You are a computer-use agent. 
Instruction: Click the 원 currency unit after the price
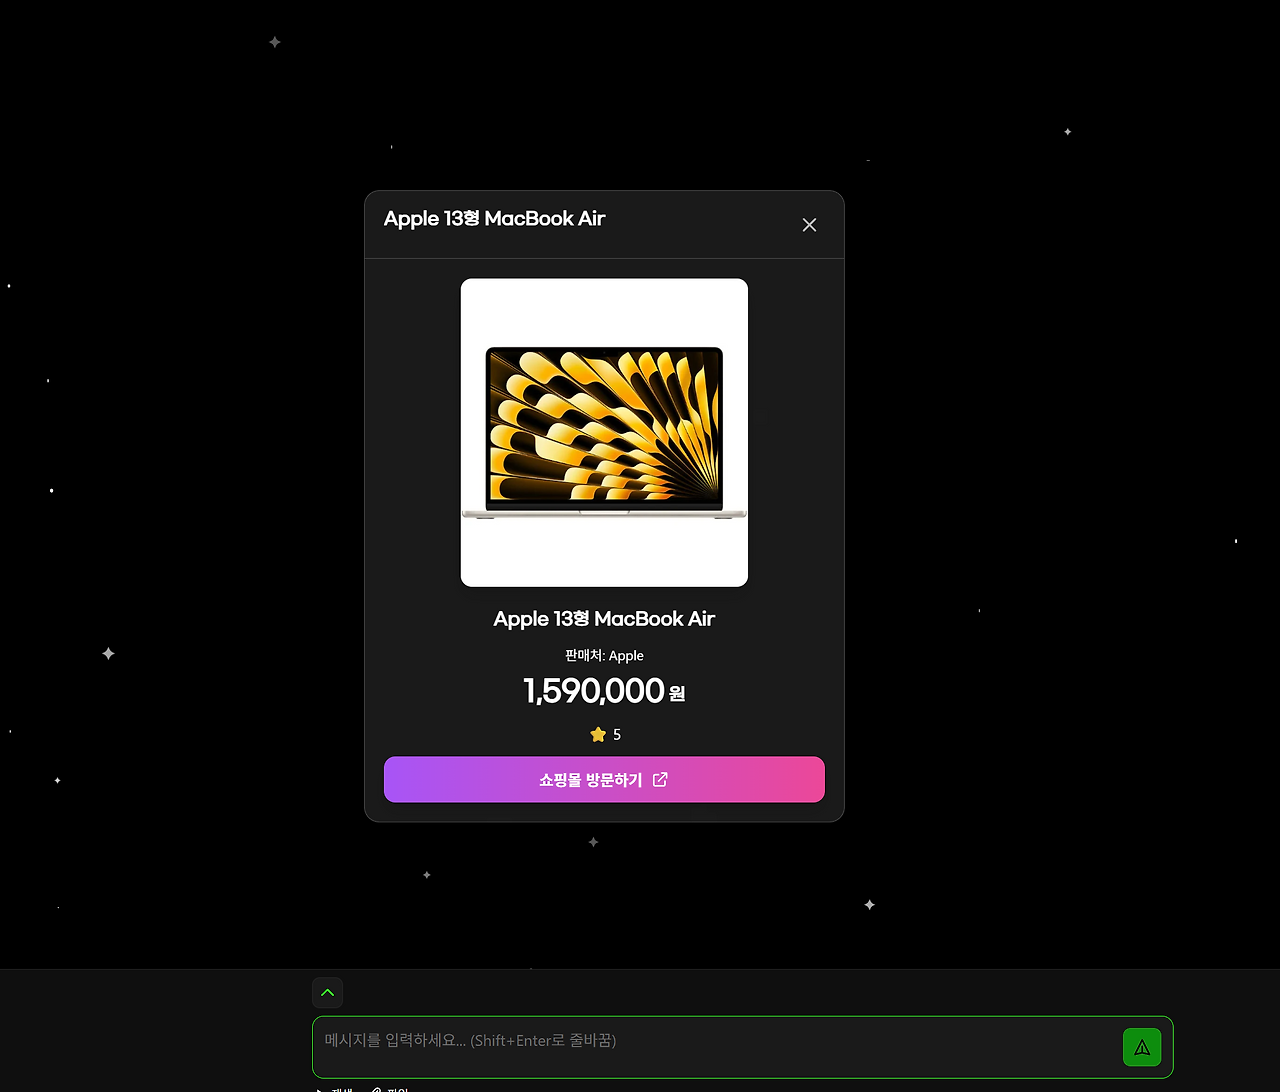pyautogui.click(x=677, y=693)
